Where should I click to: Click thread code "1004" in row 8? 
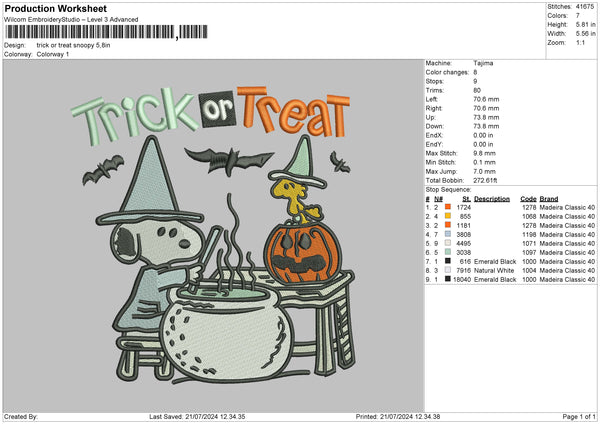529,271
